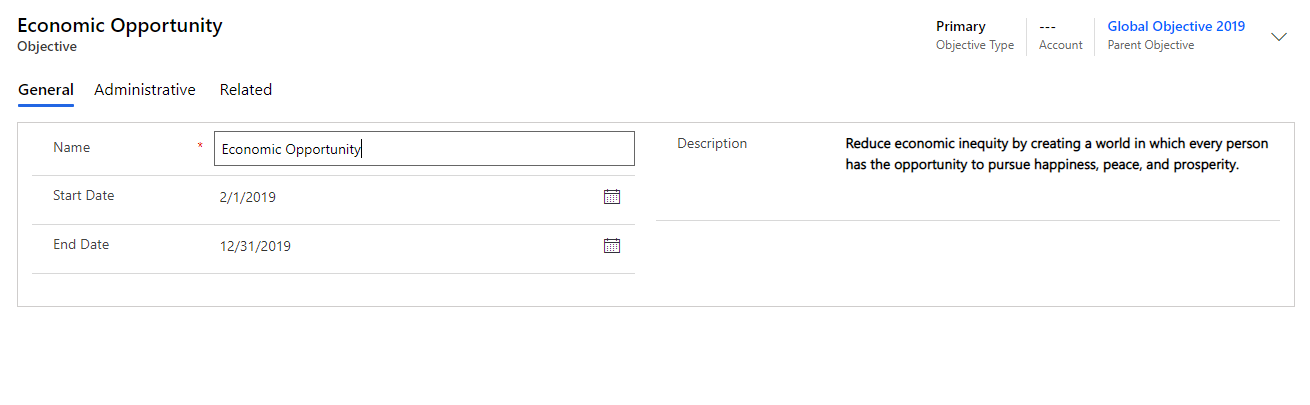Click the Account header field value
The width and height of the screenshot is (1310, 405).
click(x=1048, y=27)
